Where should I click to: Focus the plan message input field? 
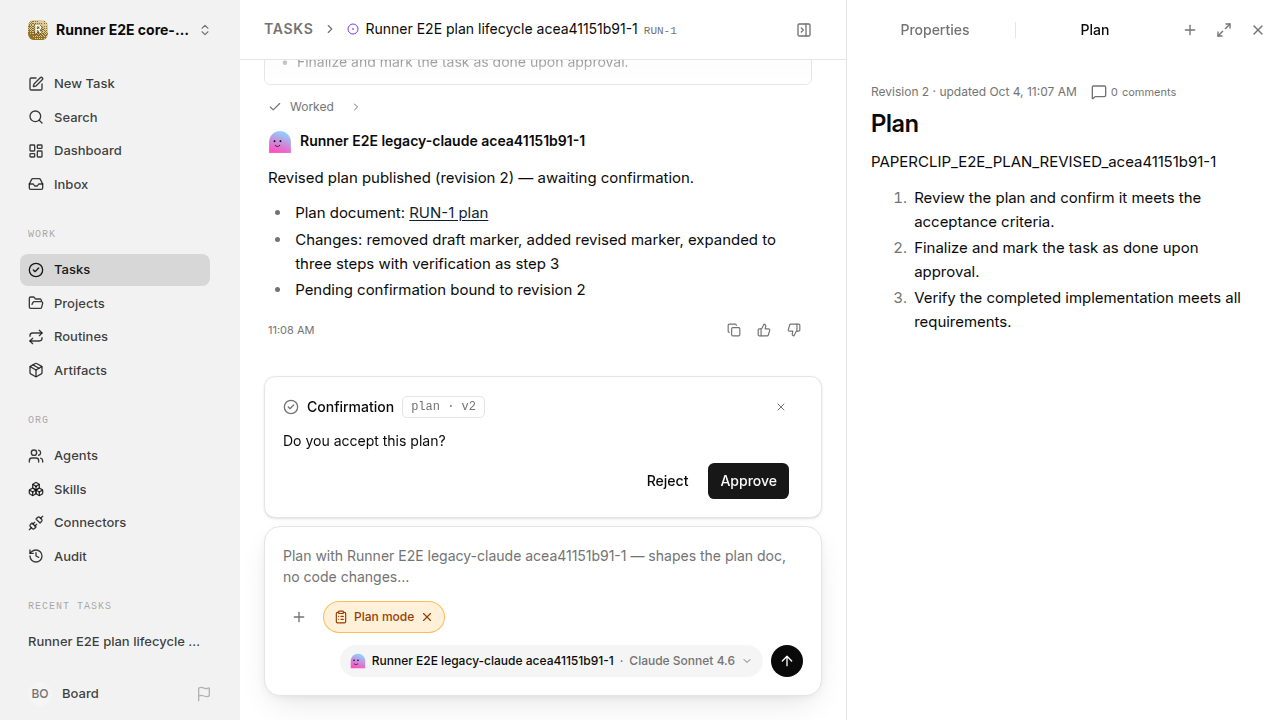[x=543, y=567]
